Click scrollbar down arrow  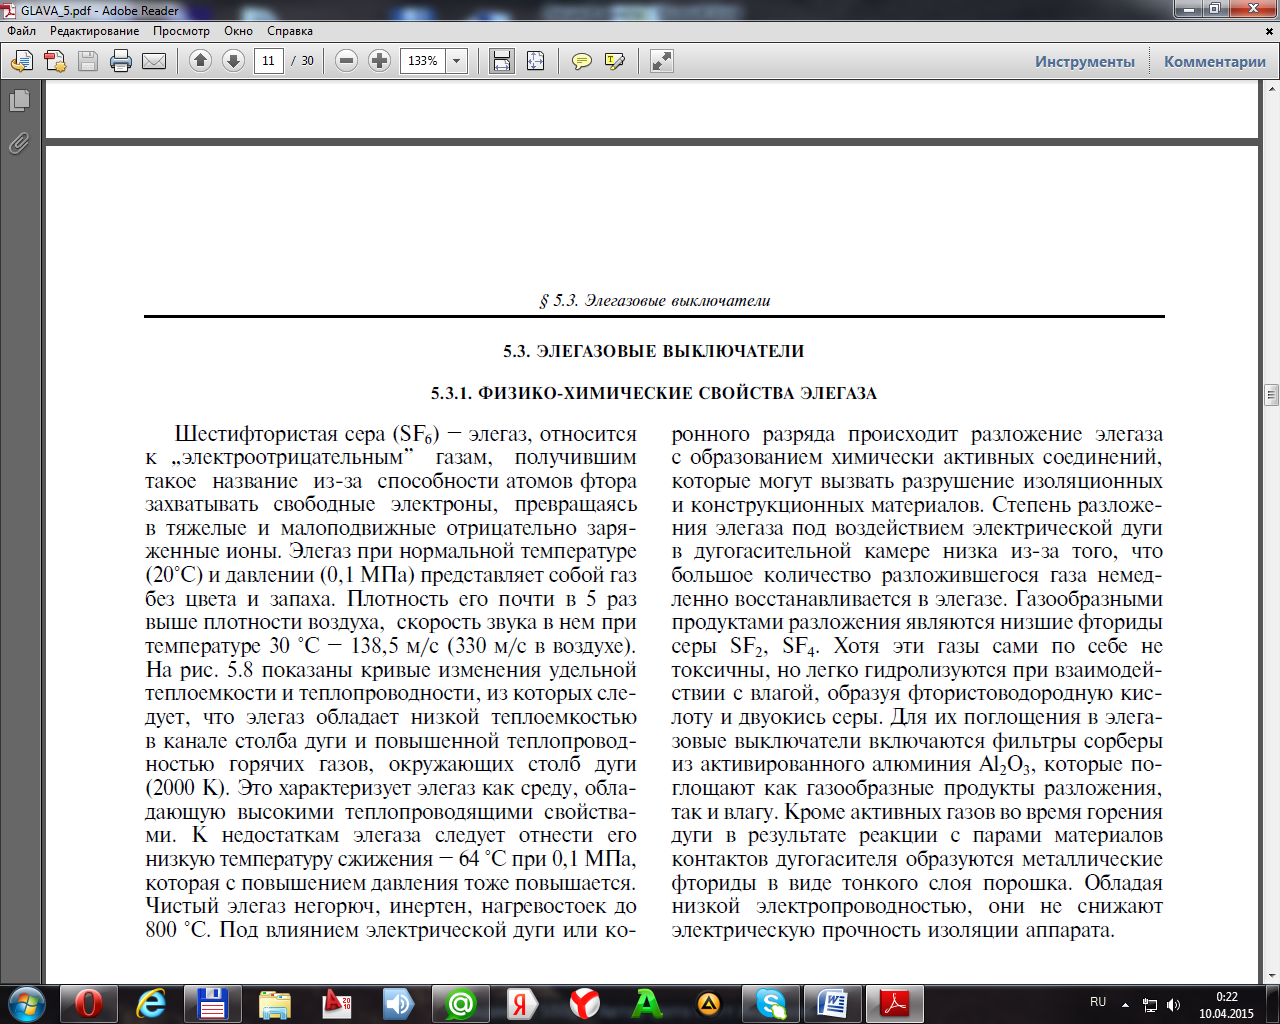pyautogui.click(x=1271, y=975)
